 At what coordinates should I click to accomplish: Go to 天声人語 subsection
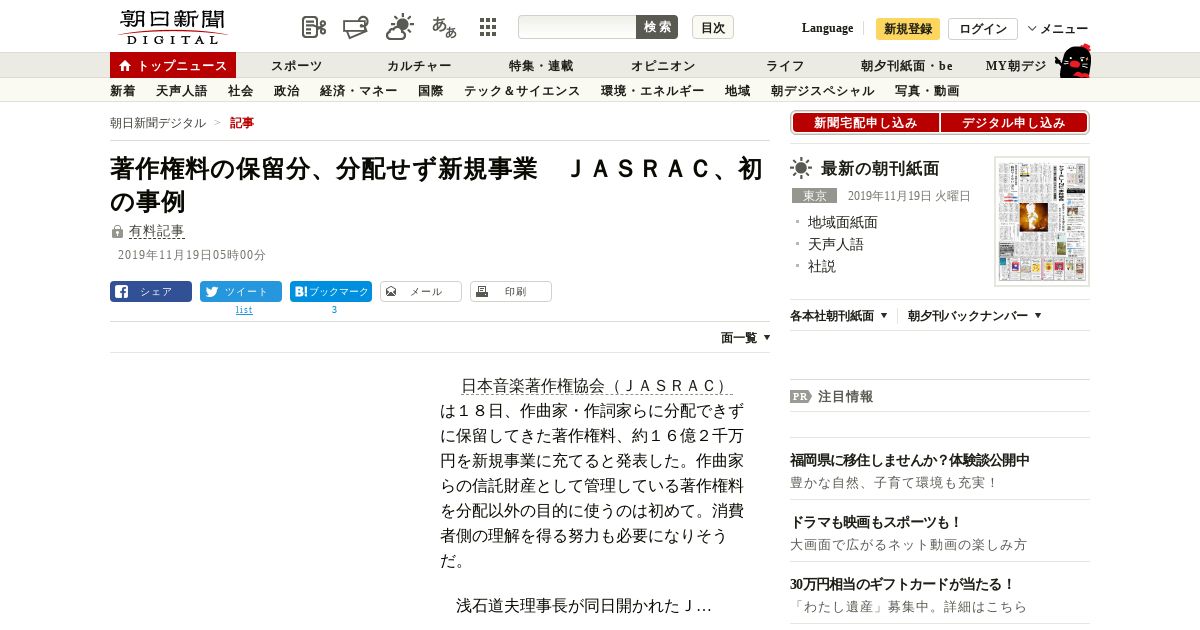182,91
